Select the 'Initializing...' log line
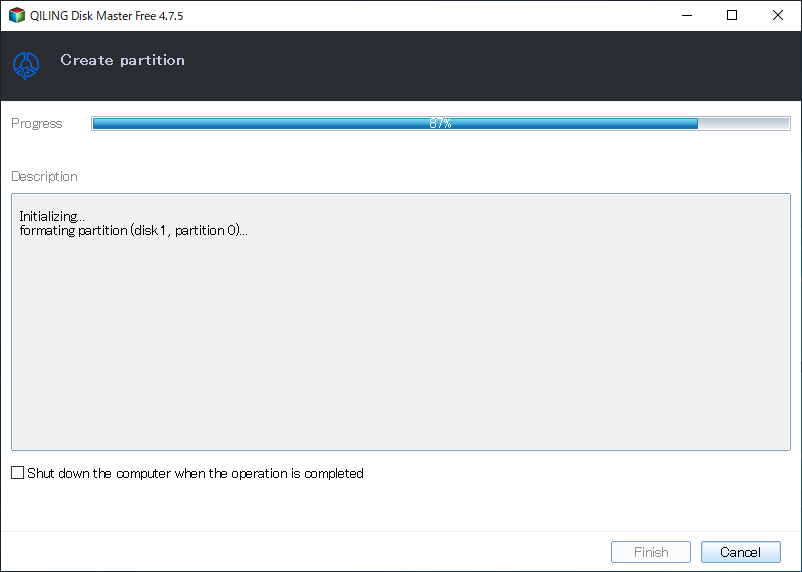802x572 pixels. pyautogui.click(x=52, y=216)
